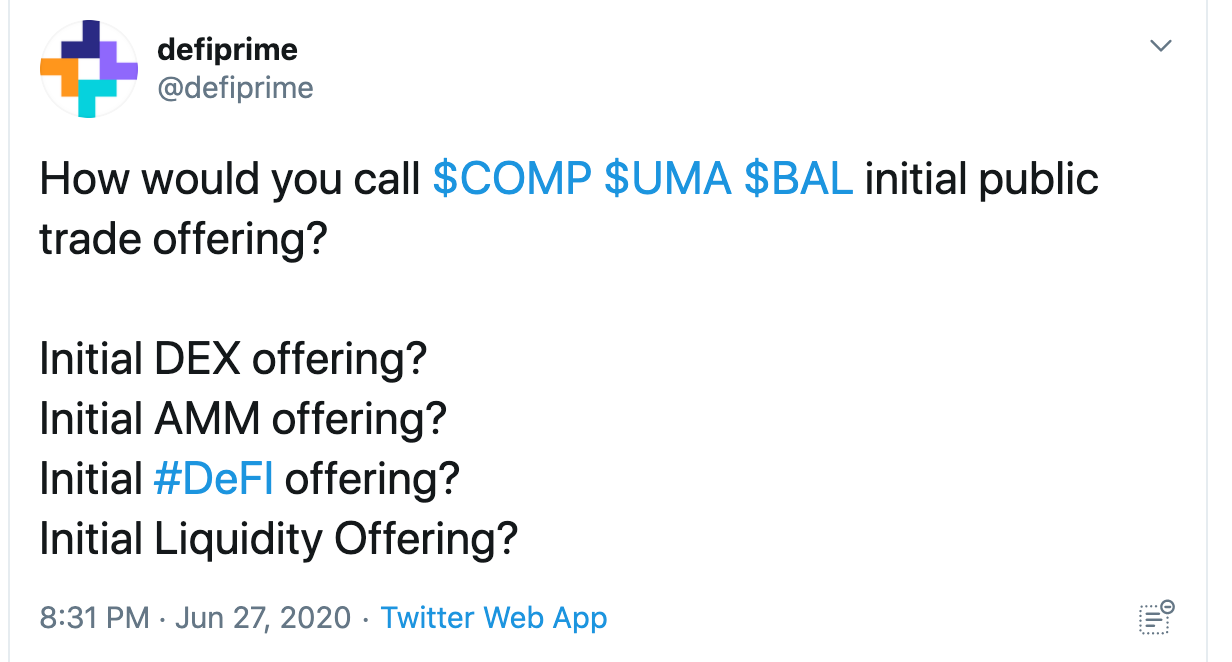Image resolution: width=1232 pixels, height=662 pixels.
Task: Click the "Initial DEX offering?" line
Action: pos(233,359)
